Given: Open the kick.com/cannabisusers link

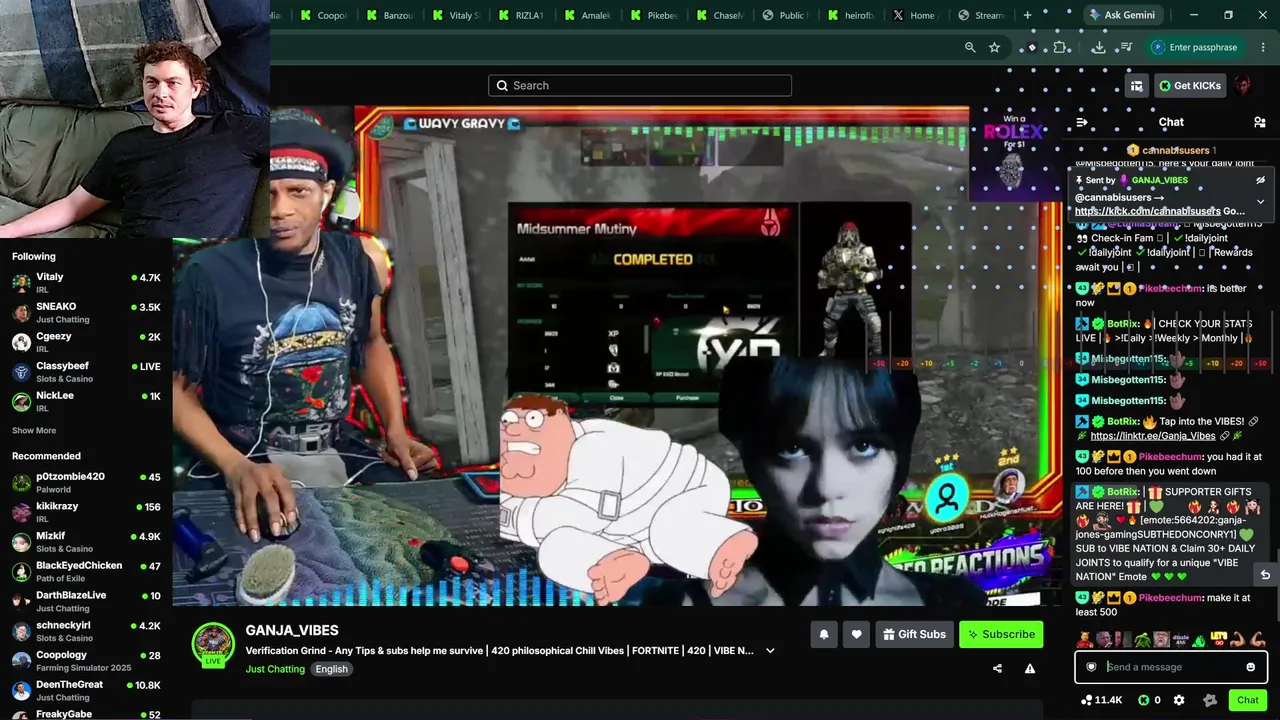Looking at the screenshot, I should point(1147,211).
